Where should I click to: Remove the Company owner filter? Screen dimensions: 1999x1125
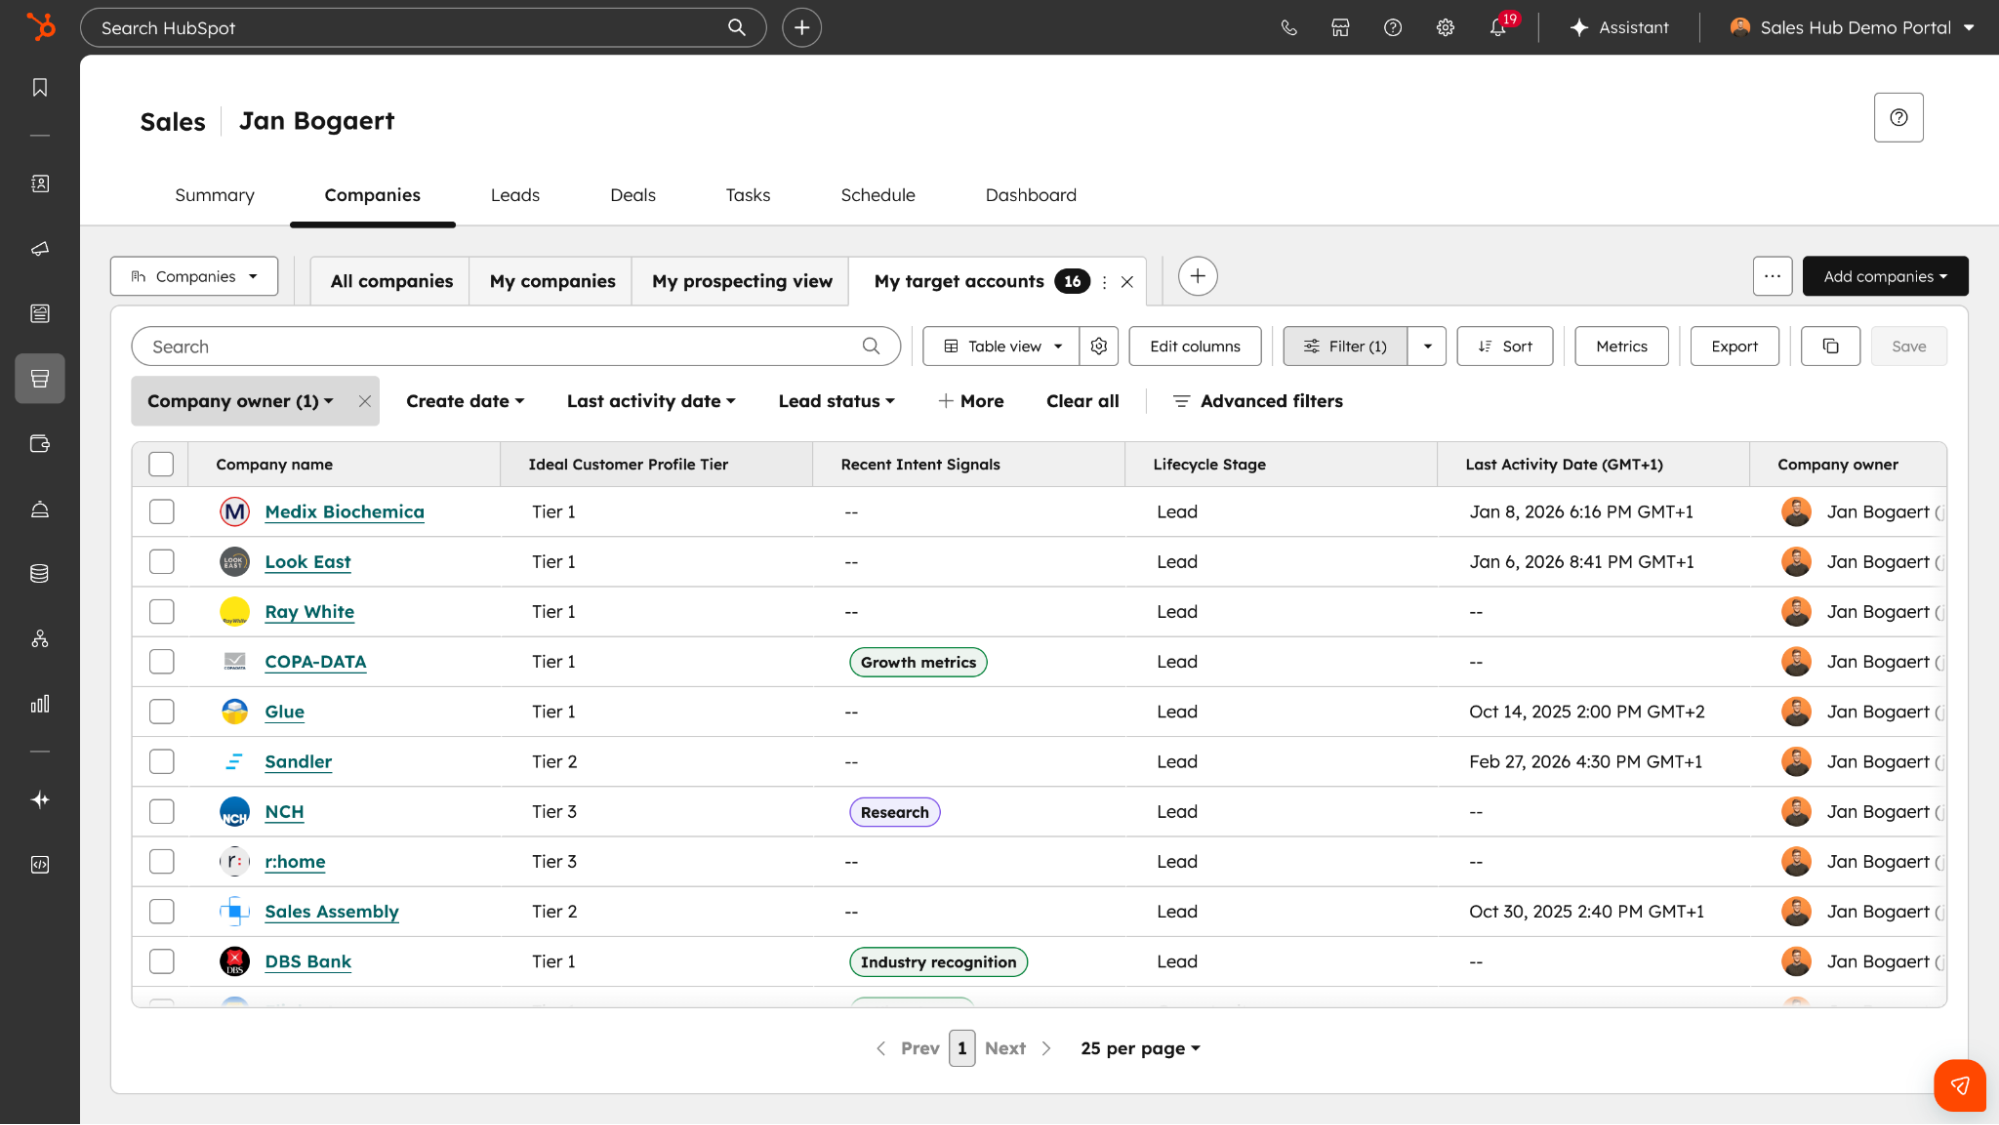click(365, 402)
